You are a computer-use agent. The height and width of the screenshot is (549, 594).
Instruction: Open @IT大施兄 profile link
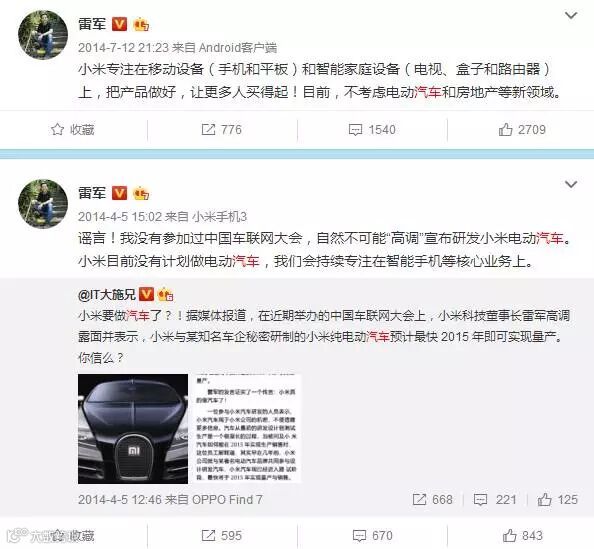tap(106, 294)
